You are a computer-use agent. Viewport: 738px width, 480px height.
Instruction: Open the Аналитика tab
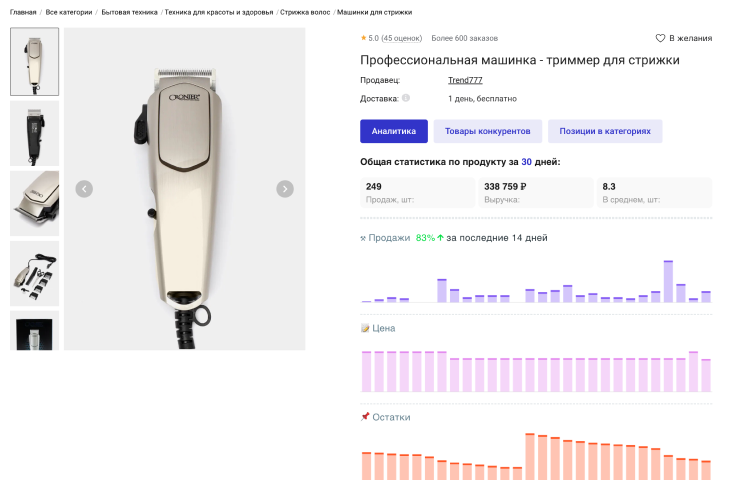pos(393,131)
